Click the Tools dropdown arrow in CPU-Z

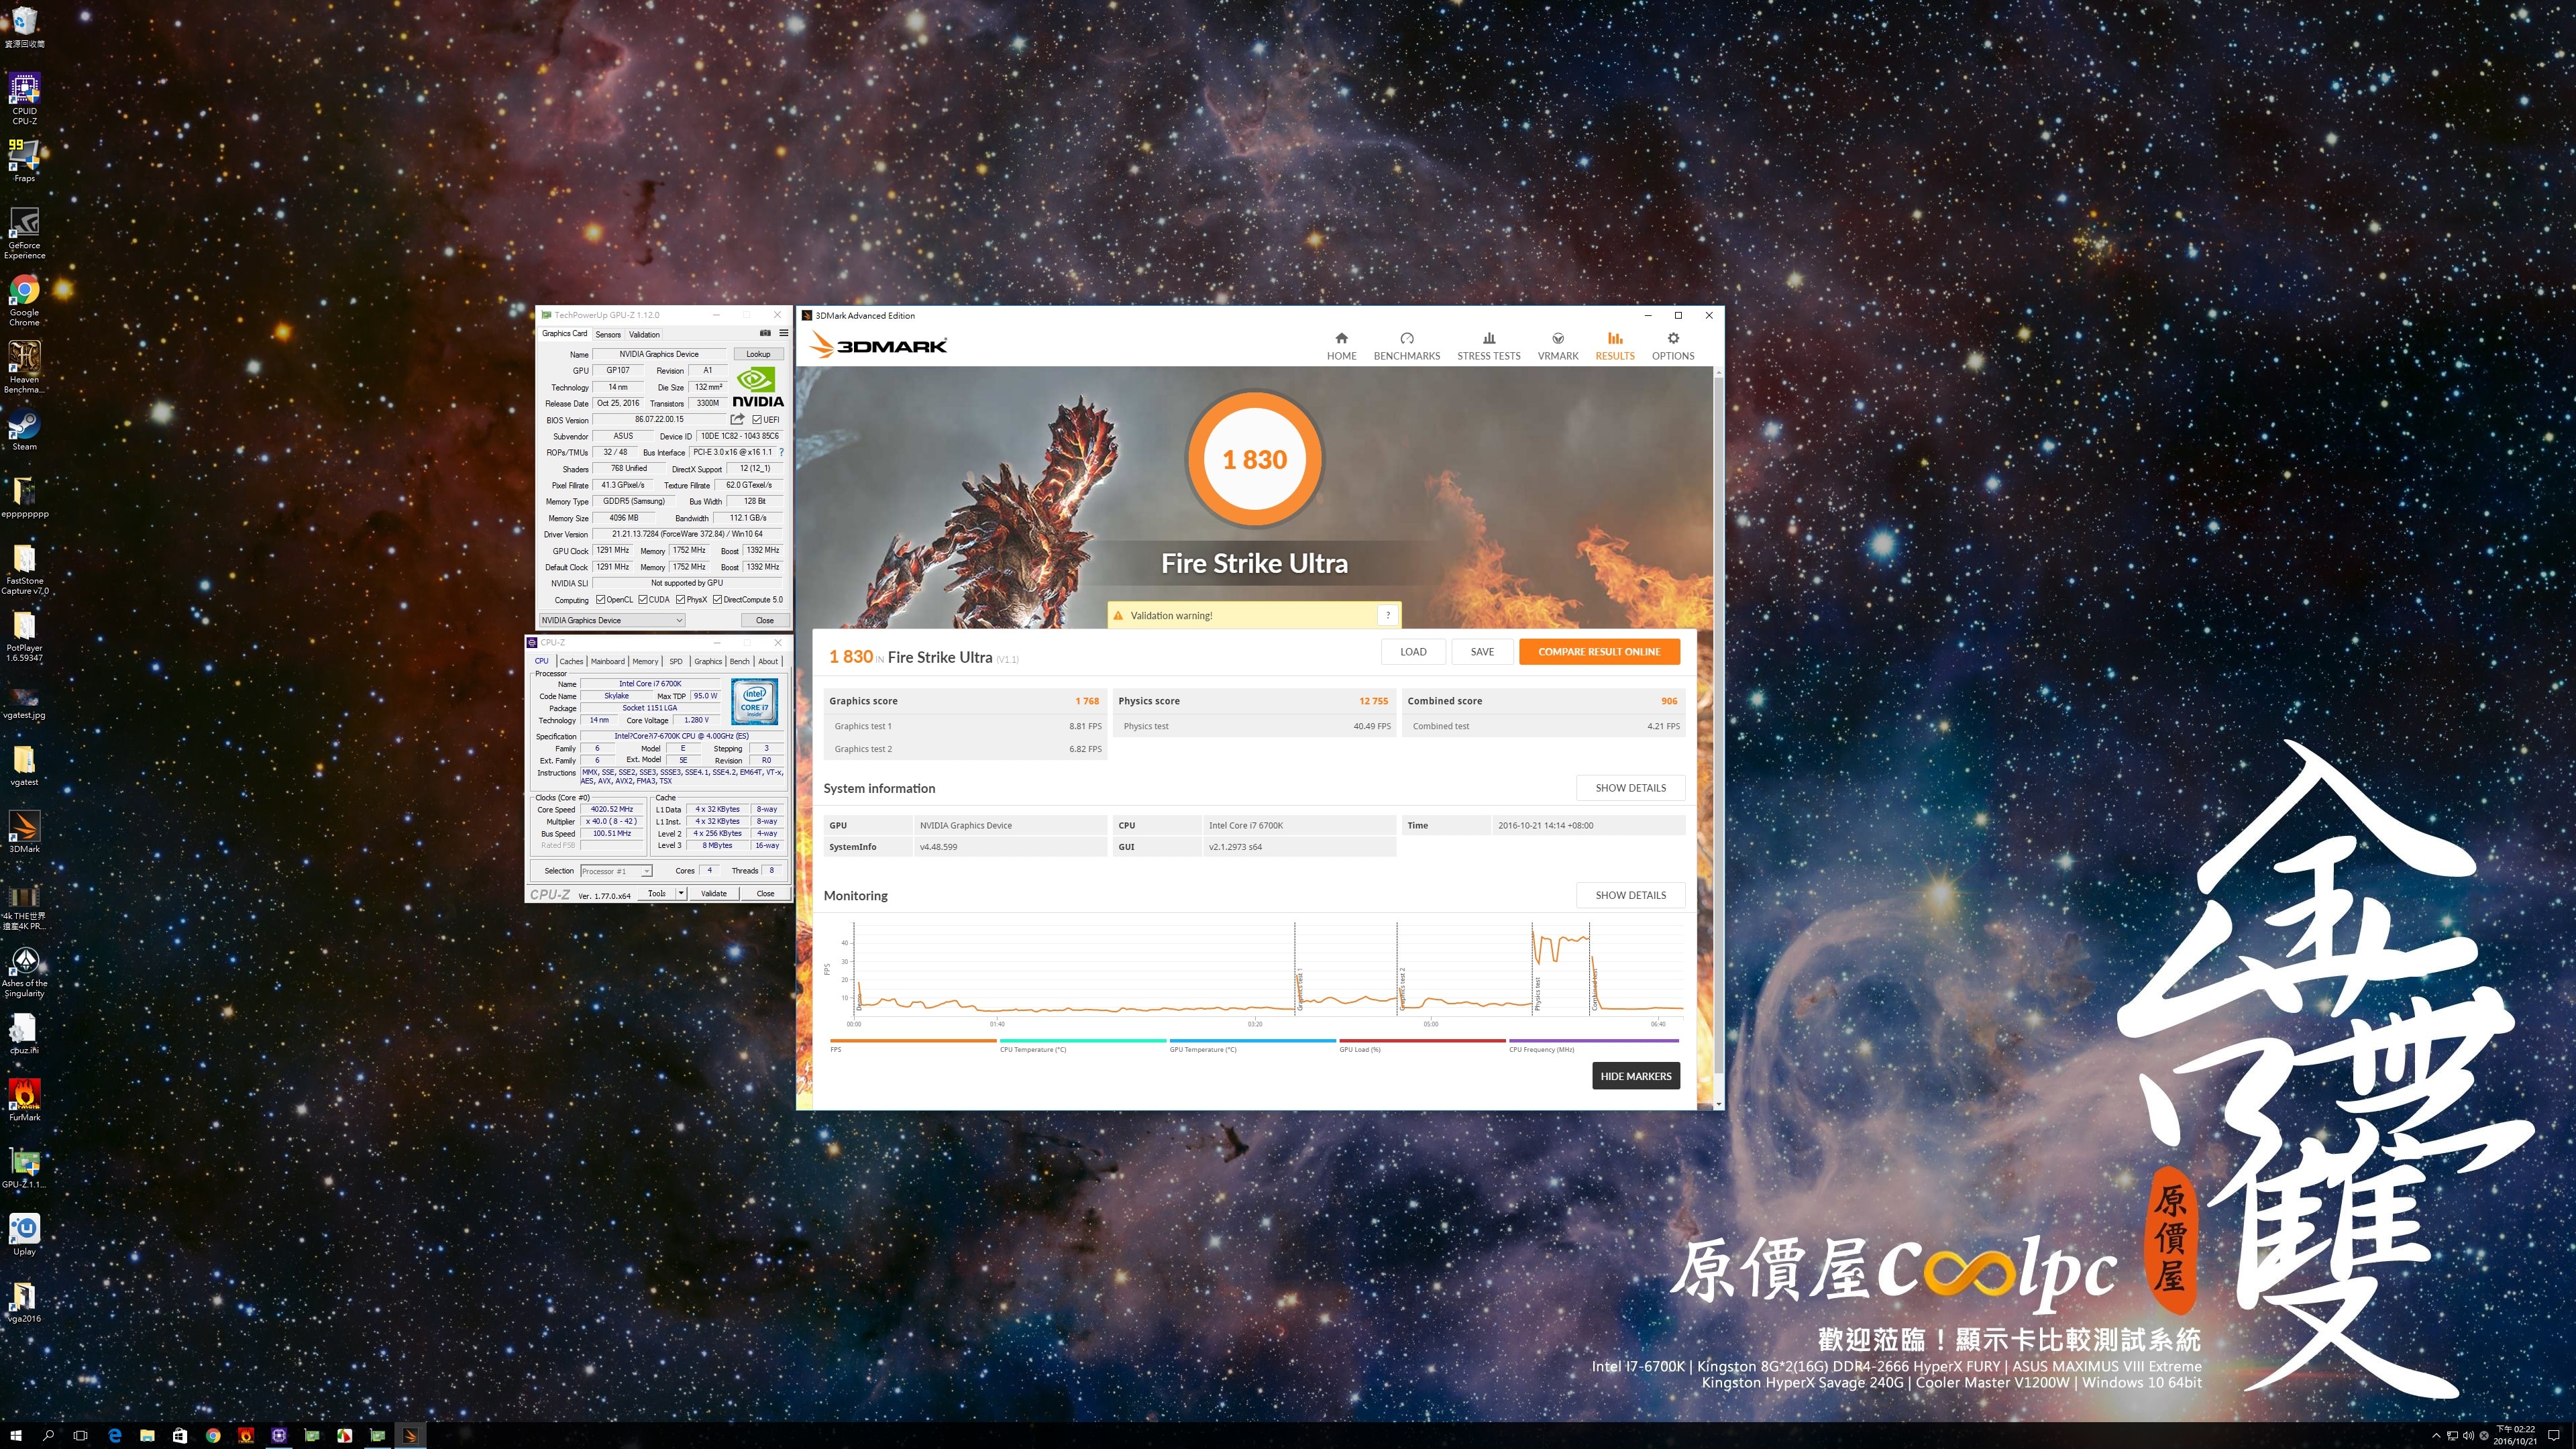point(681,894)
